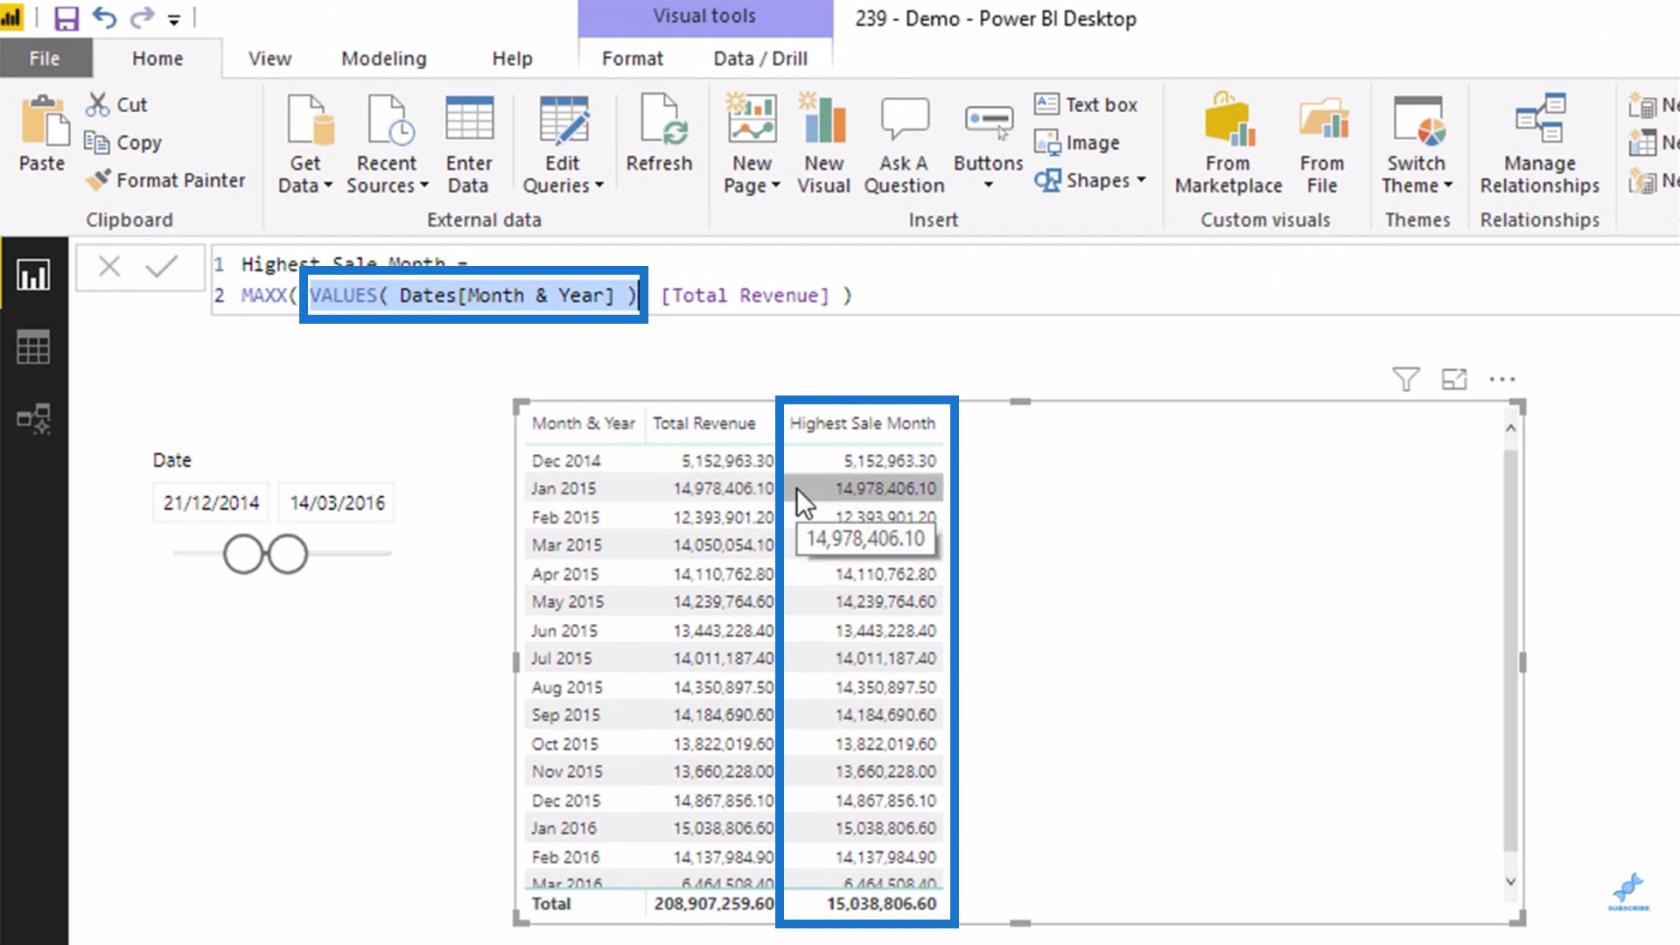This screenshot has width=1680, height=945.
Task: Click the Aug 2015 row label
Action: click(567, 687)
